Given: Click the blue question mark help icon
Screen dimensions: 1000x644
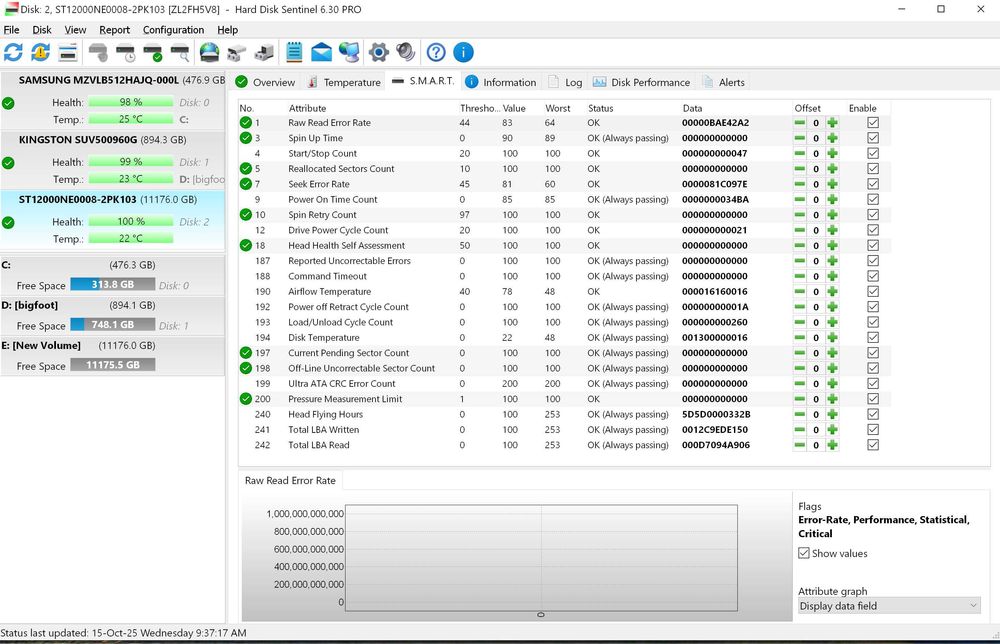Looking at the screenshot, I should pos(436,52).
